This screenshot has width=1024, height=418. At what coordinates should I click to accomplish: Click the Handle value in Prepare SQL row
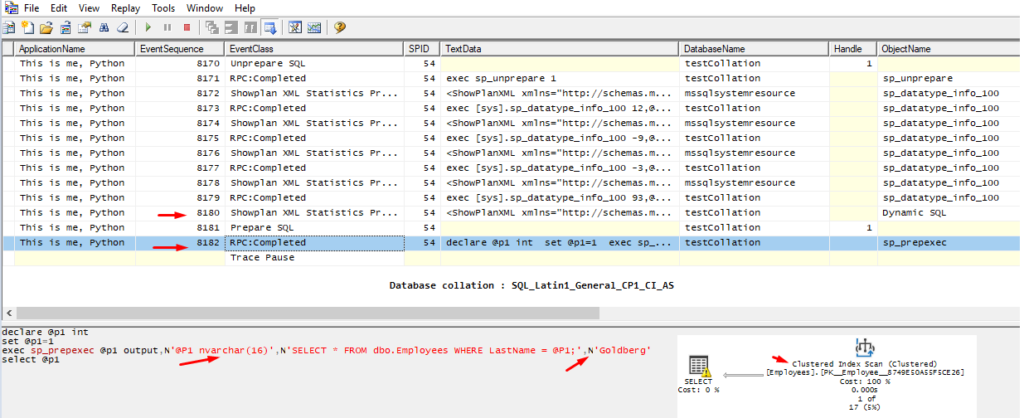853,228
